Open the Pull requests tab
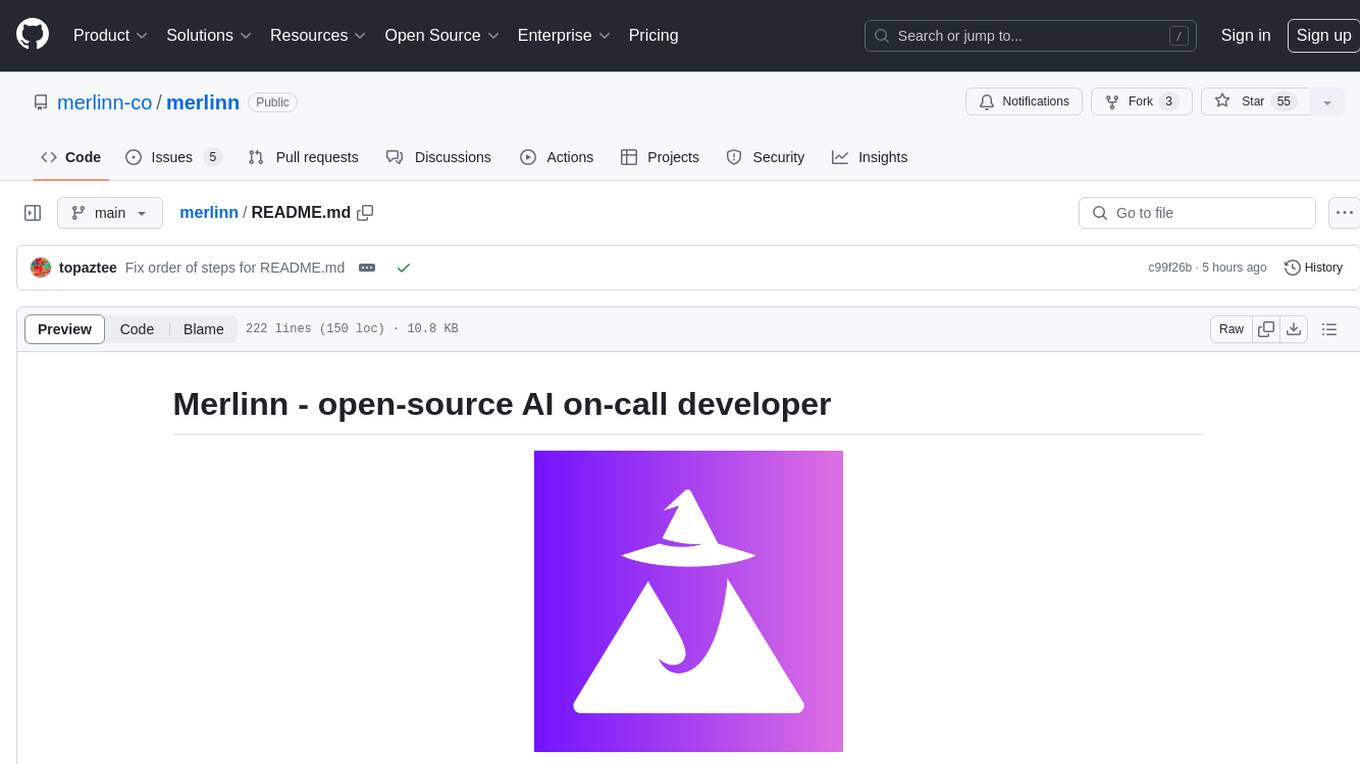 [x=303, y=157]
